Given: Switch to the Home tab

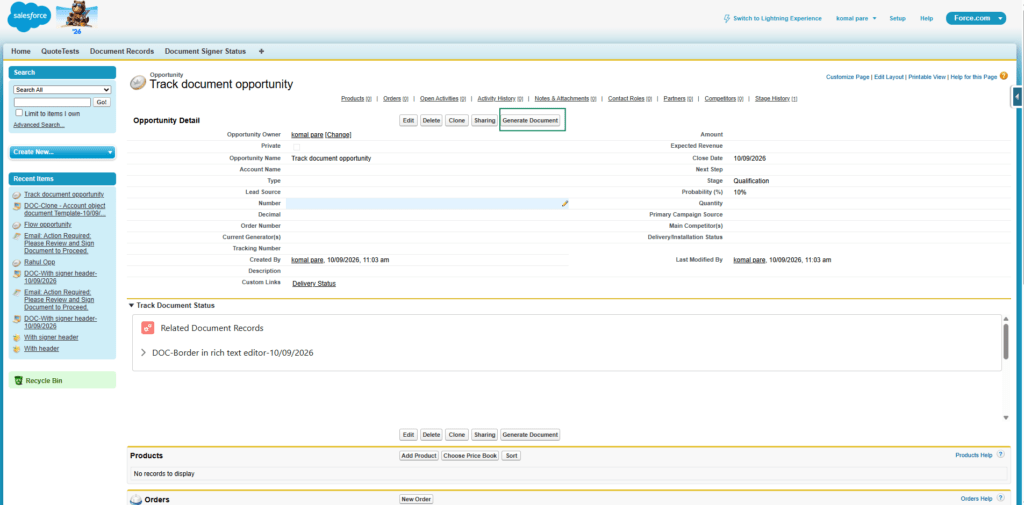Looking at the screenshot, I should [21, 51].
